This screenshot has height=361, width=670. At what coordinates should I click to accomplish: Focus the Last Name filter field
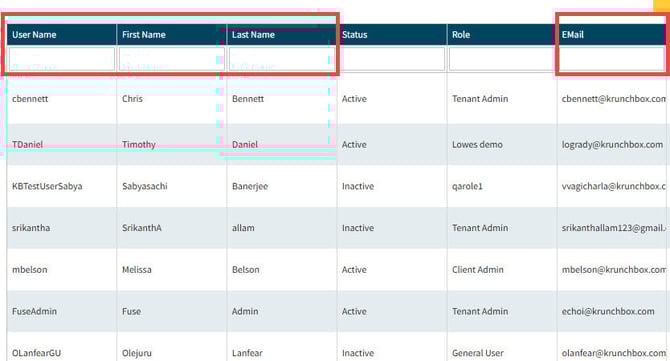coord(282,59)
